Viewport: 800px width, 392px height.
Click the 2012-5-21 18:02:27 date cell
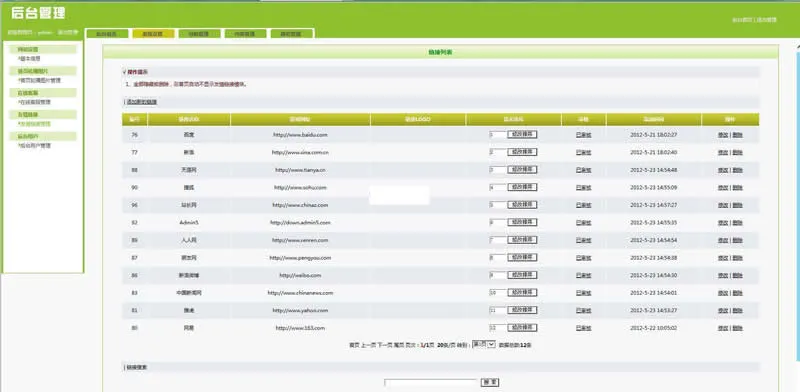click(654, 135)
